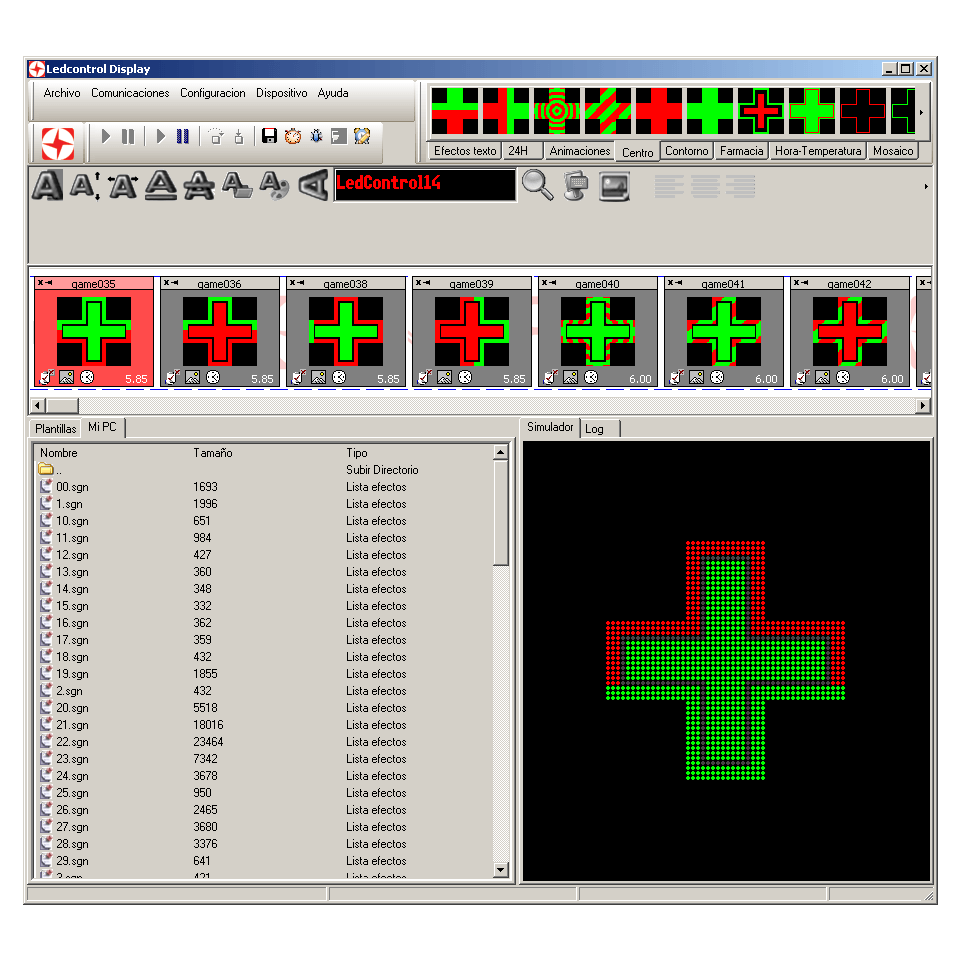Click the strikethrough text style icon
960x960 pixels.
click(x=199, y=185)
